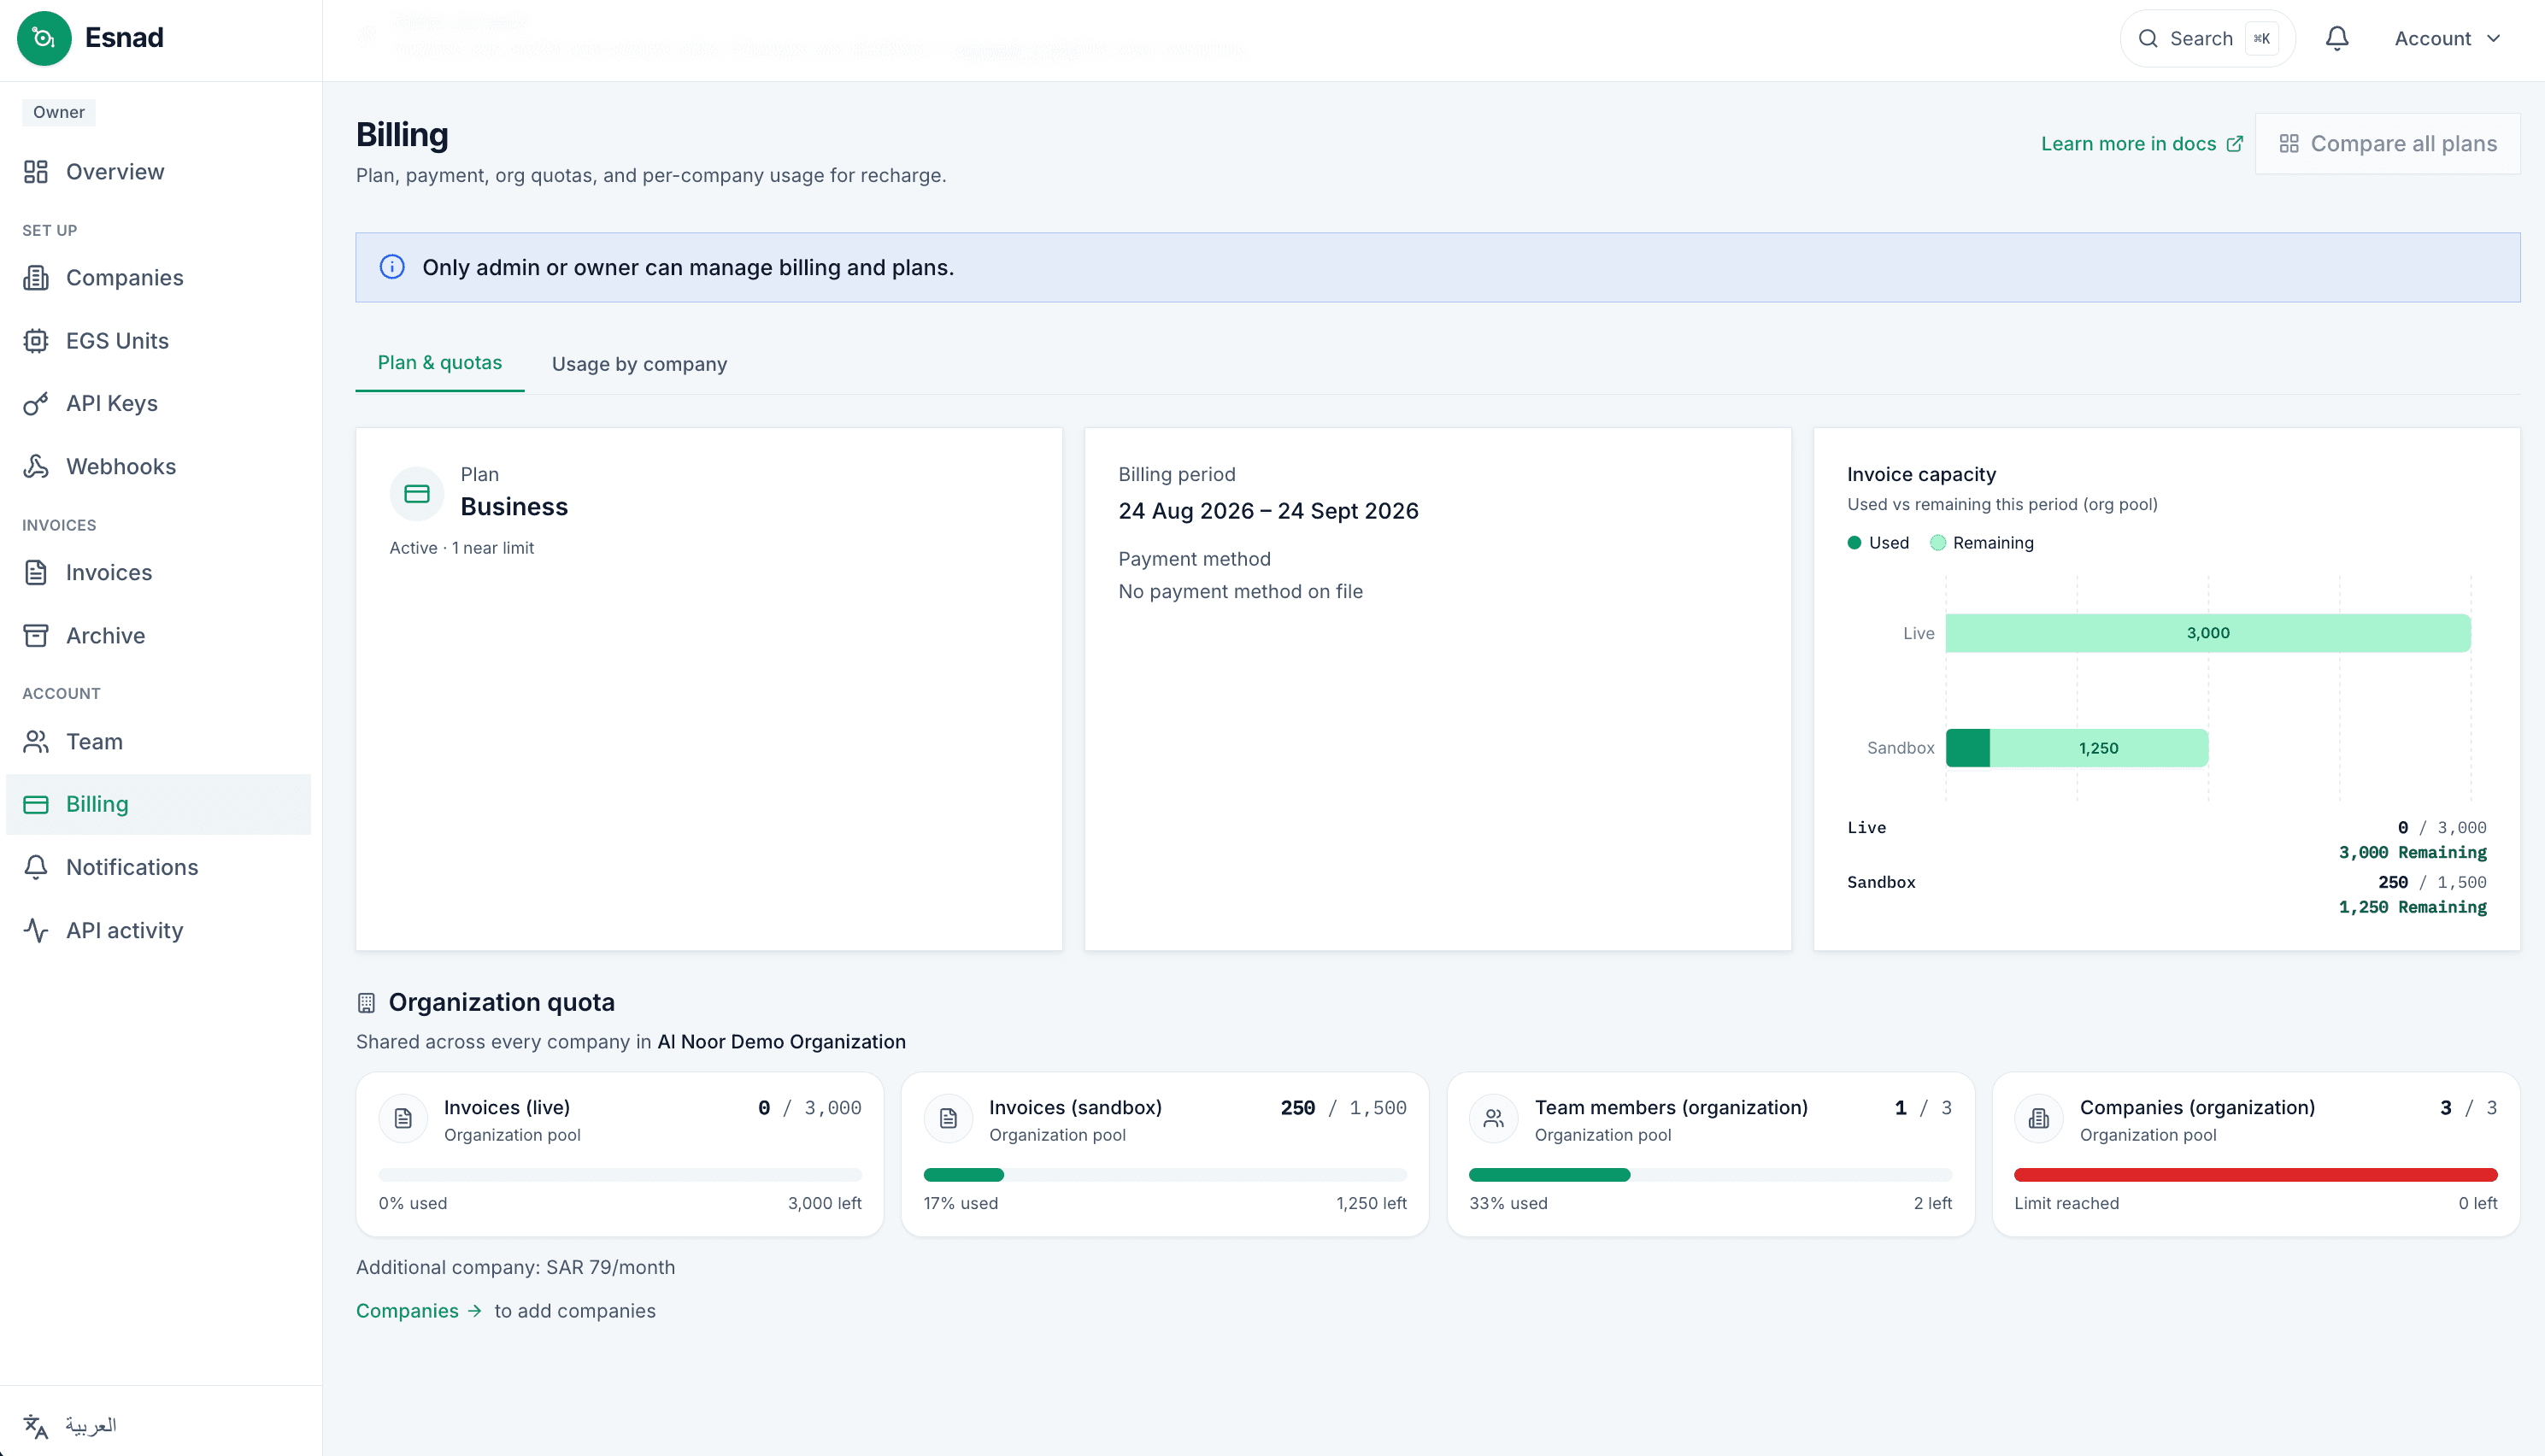The height and width of the screenshot is (1456, 2545).
Task: Switch language using the translate icon
Action: click(36, 1426)
